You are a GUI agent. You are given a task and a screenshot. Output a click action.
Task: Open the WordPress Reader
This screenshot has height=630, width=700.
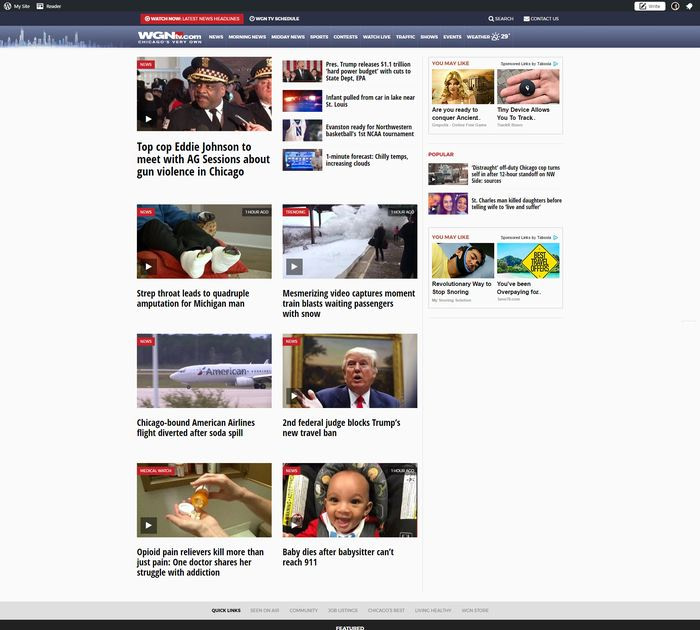pyautogui.click(x=49, y=6)
